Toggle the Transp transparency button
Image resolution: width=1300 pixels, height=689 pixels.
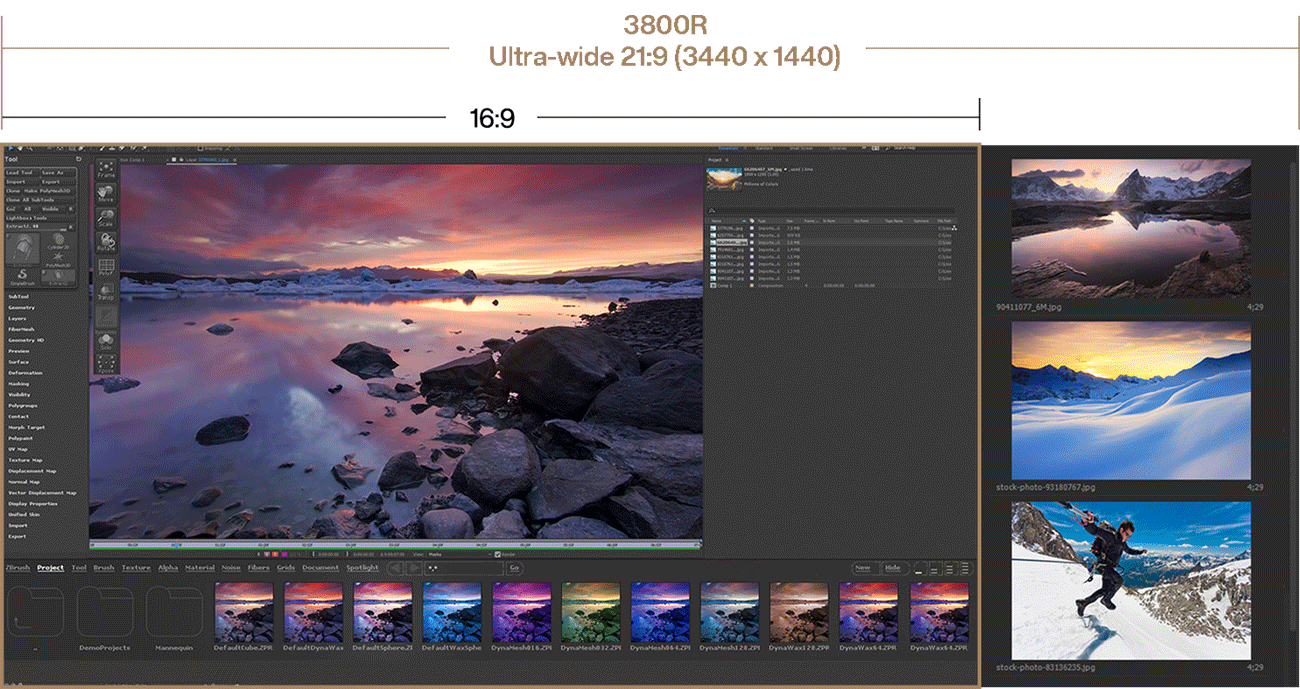pyautogui.click(x=106, y=292)
